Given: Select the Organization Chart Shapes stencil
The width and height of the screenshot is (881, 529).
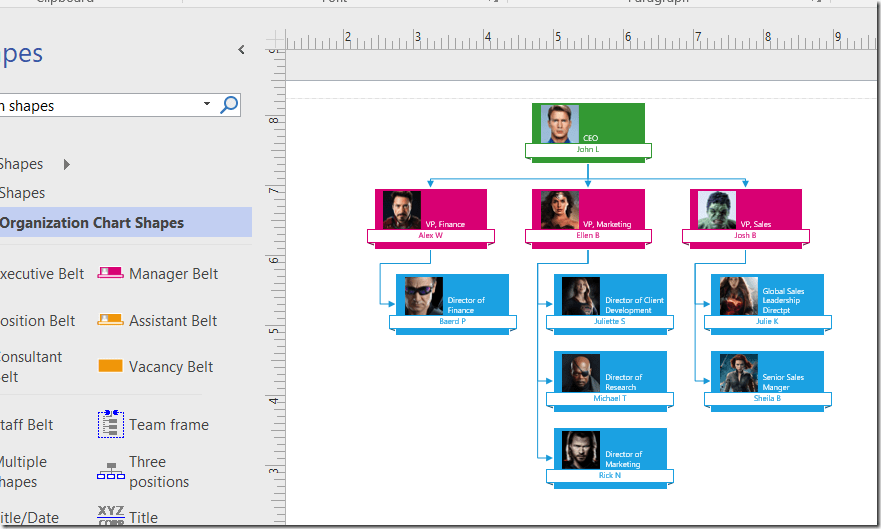Looking at the screenshot, I should tap(126, 222).
